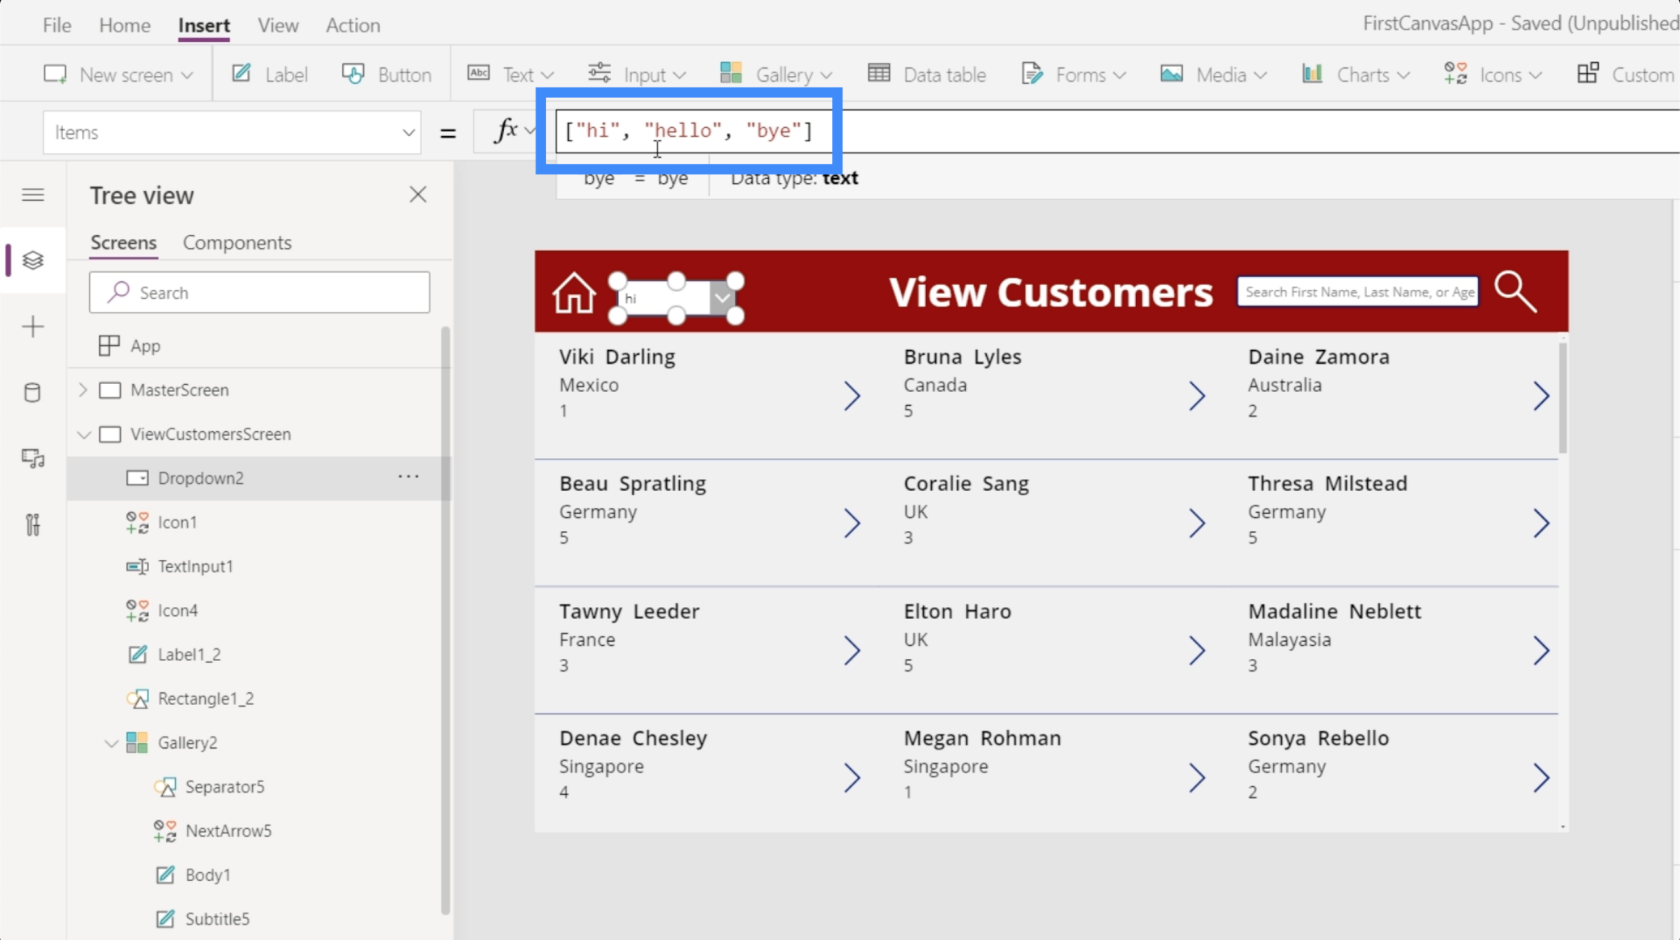Click the gallery vertical scrollbar

point(1563,396)
